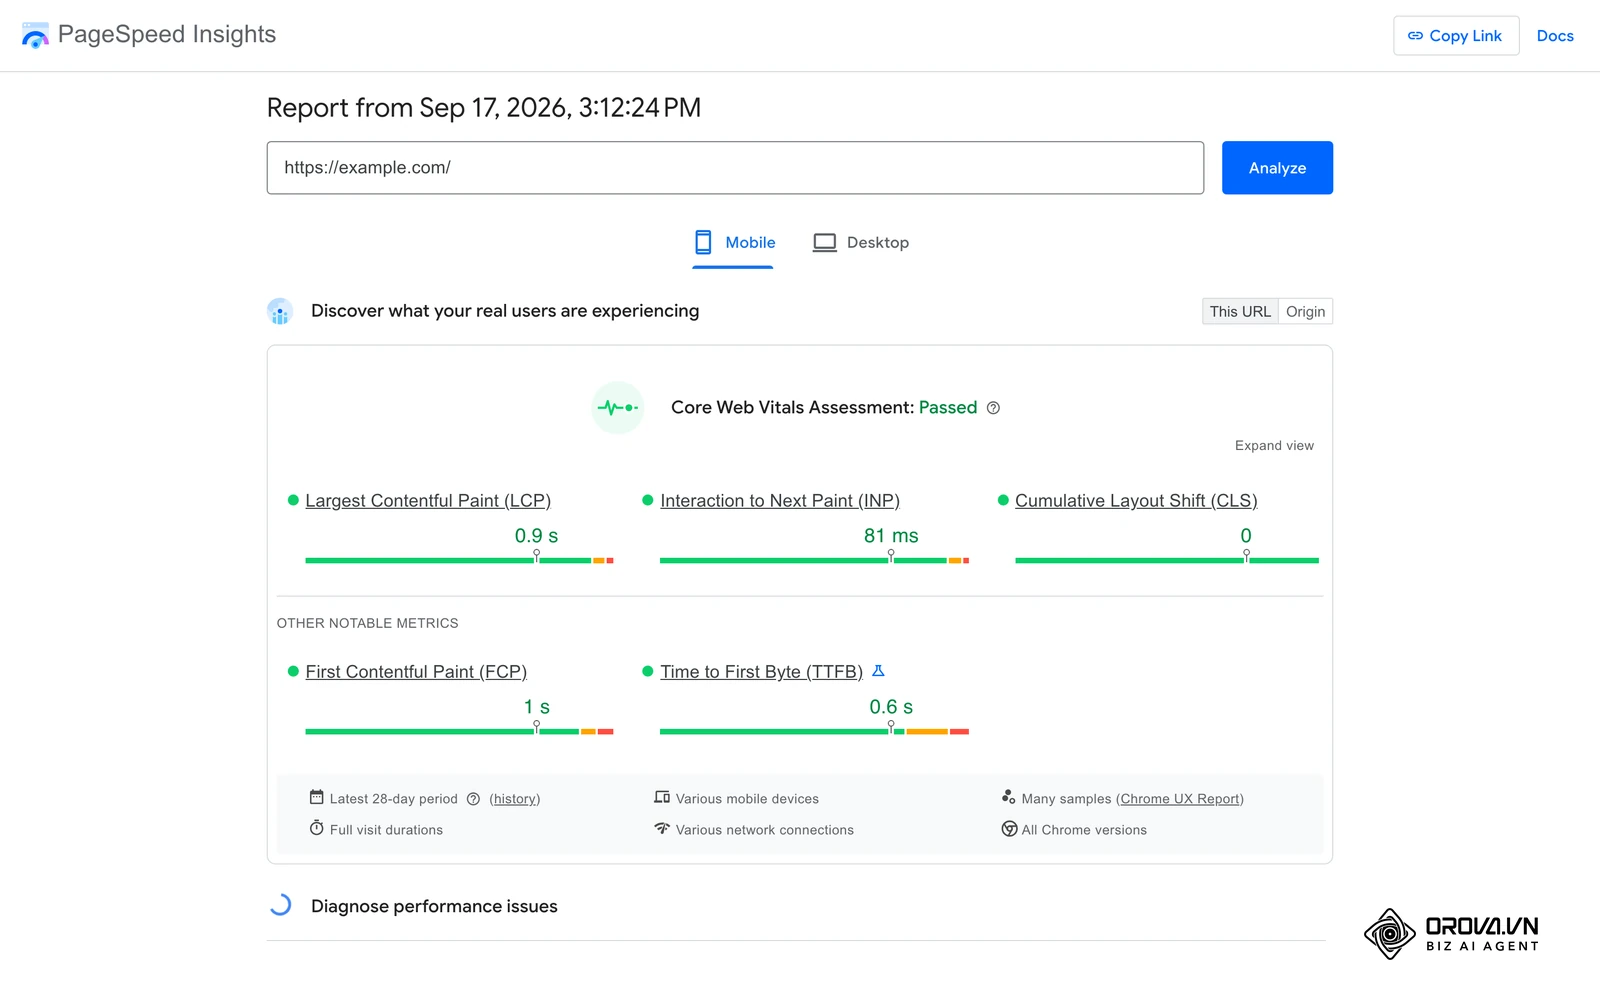1600x1000 pixels.
Task: Click Full visit durations text
Action: pos(386,830)
